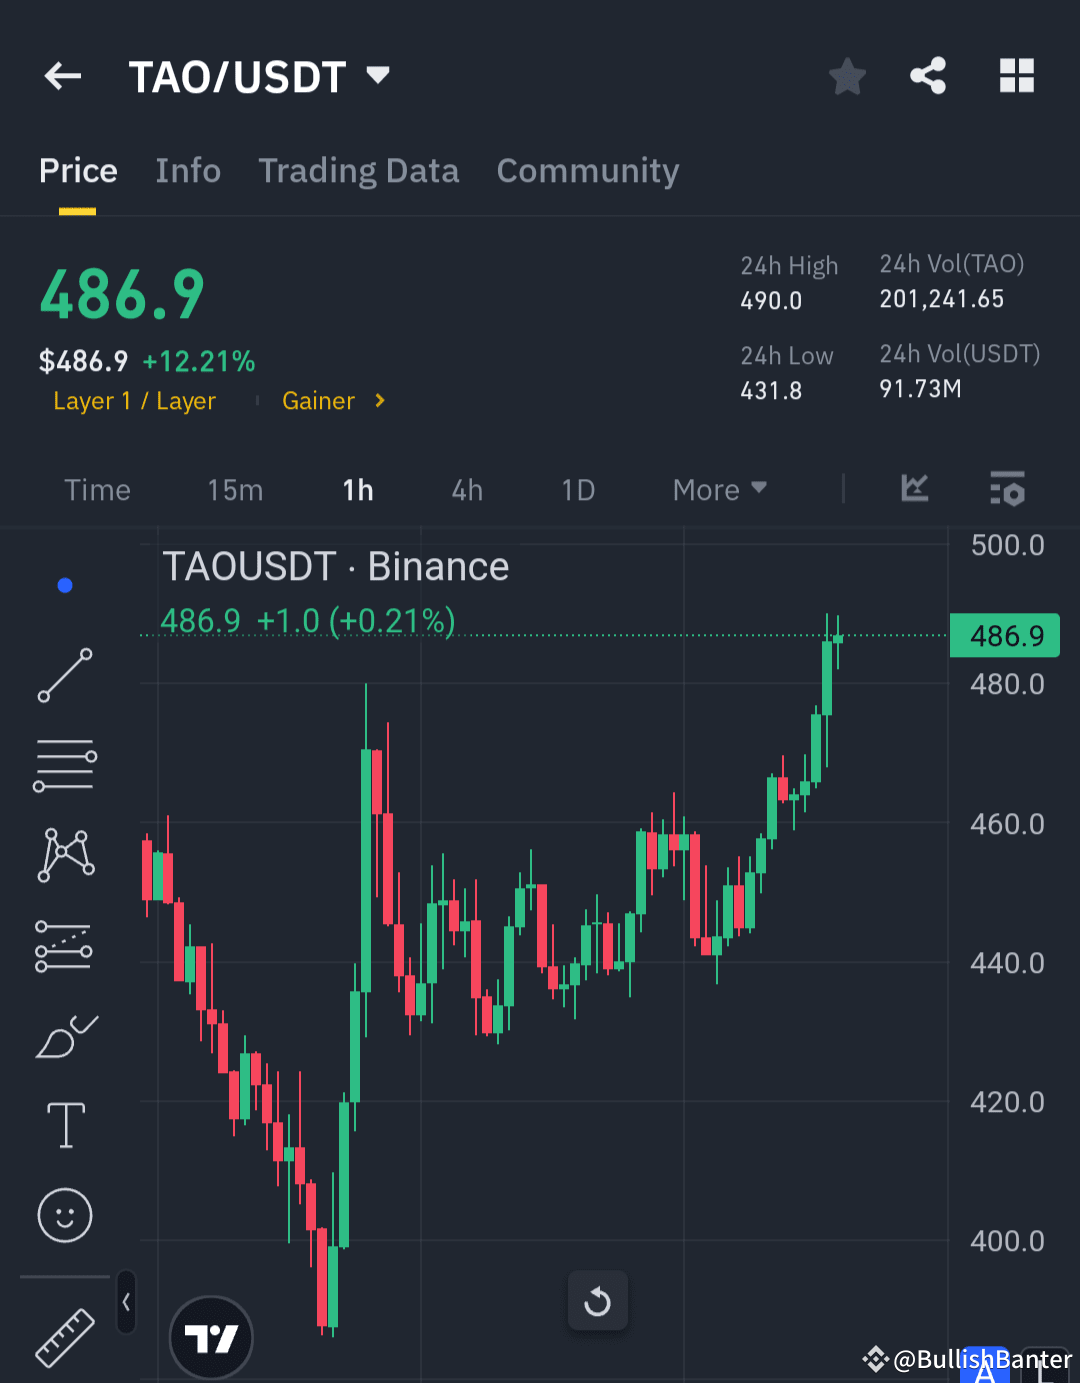Select the trend line drawing tool
Viewport: 1080px width, 1383px height.
(x=64, y=676)
